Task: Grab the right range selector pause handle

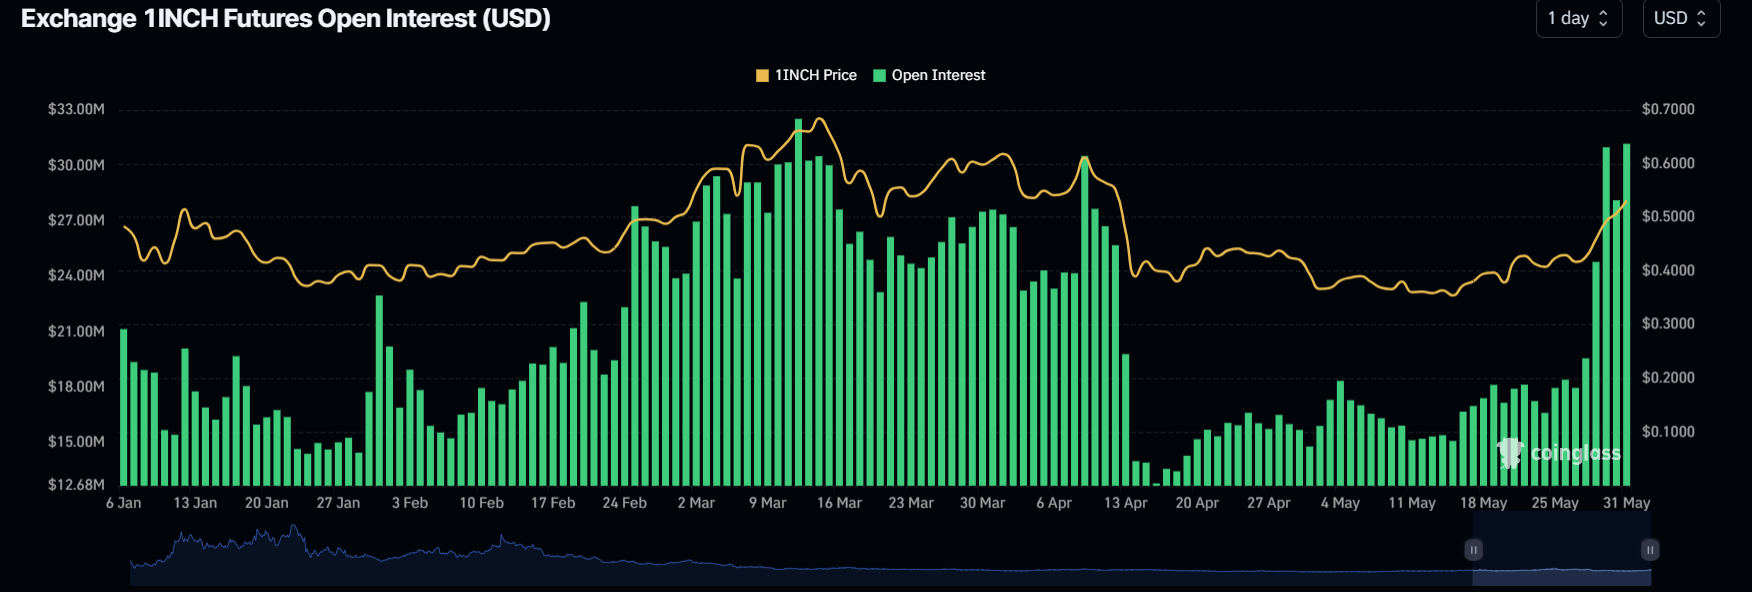Action: pos(1650,550)
